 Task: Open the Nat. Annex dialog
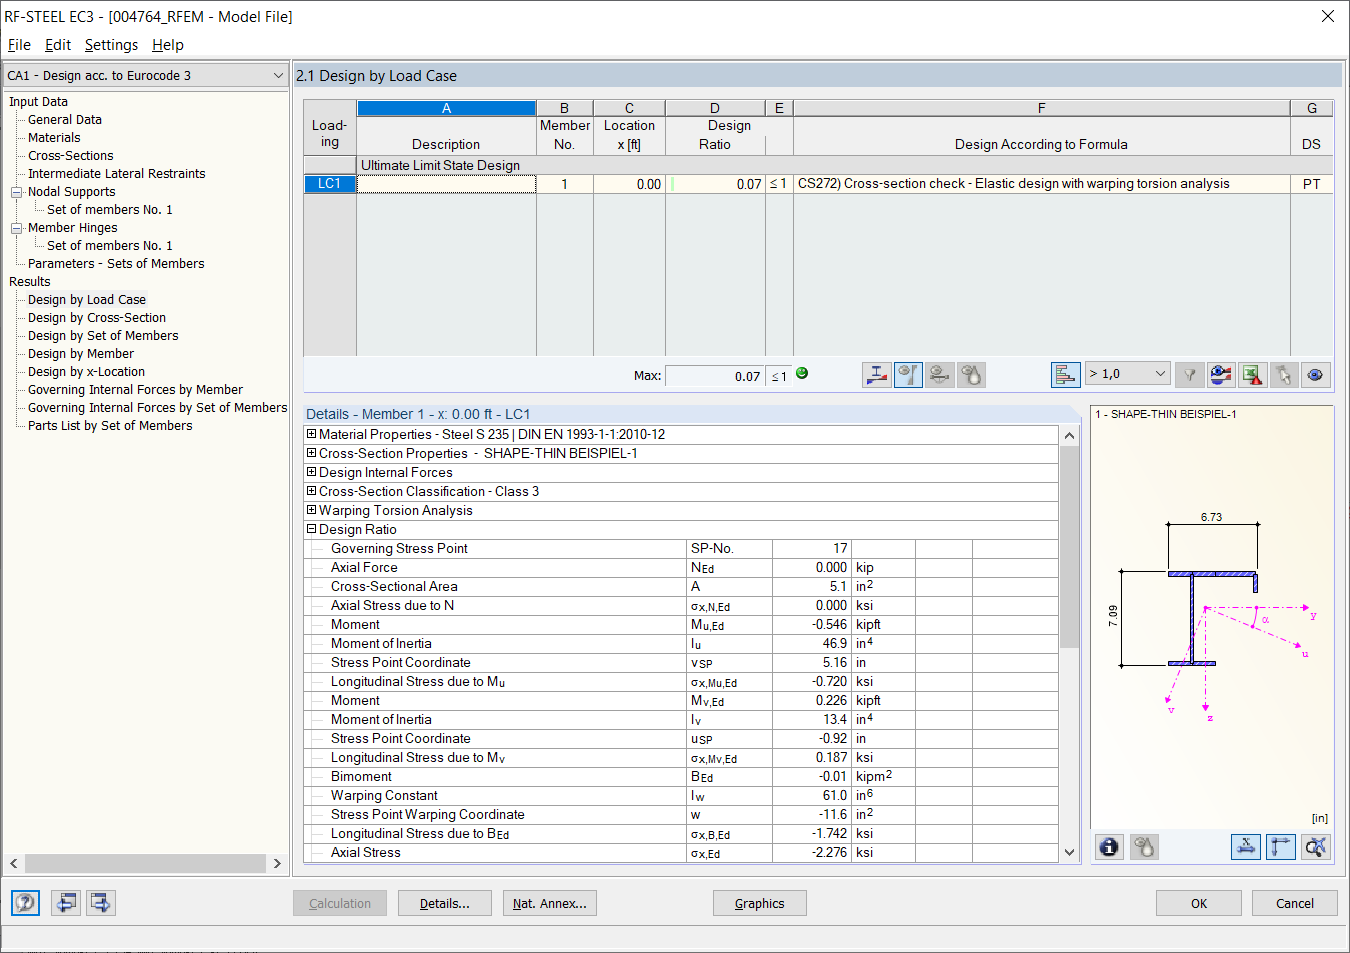click(x=549, y=903)
